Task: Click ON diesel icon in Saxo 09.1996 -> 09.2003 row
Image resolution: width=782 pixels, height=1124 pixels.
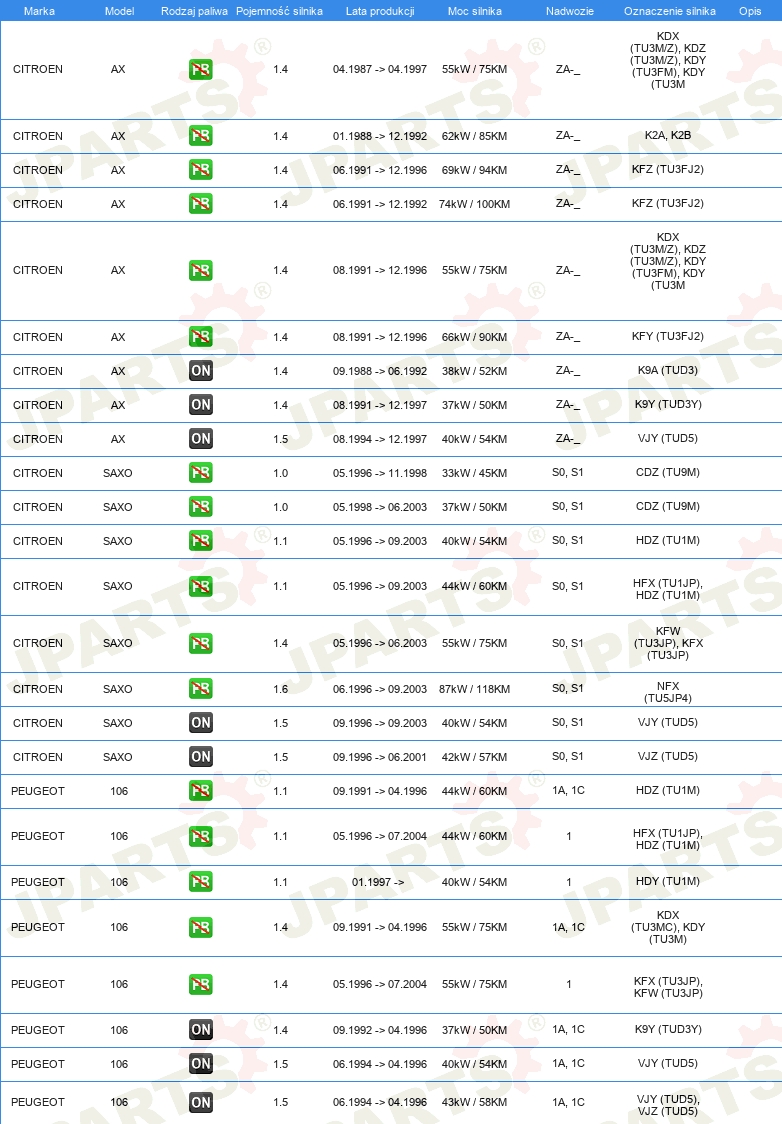Action: click(x=201, y=723)
